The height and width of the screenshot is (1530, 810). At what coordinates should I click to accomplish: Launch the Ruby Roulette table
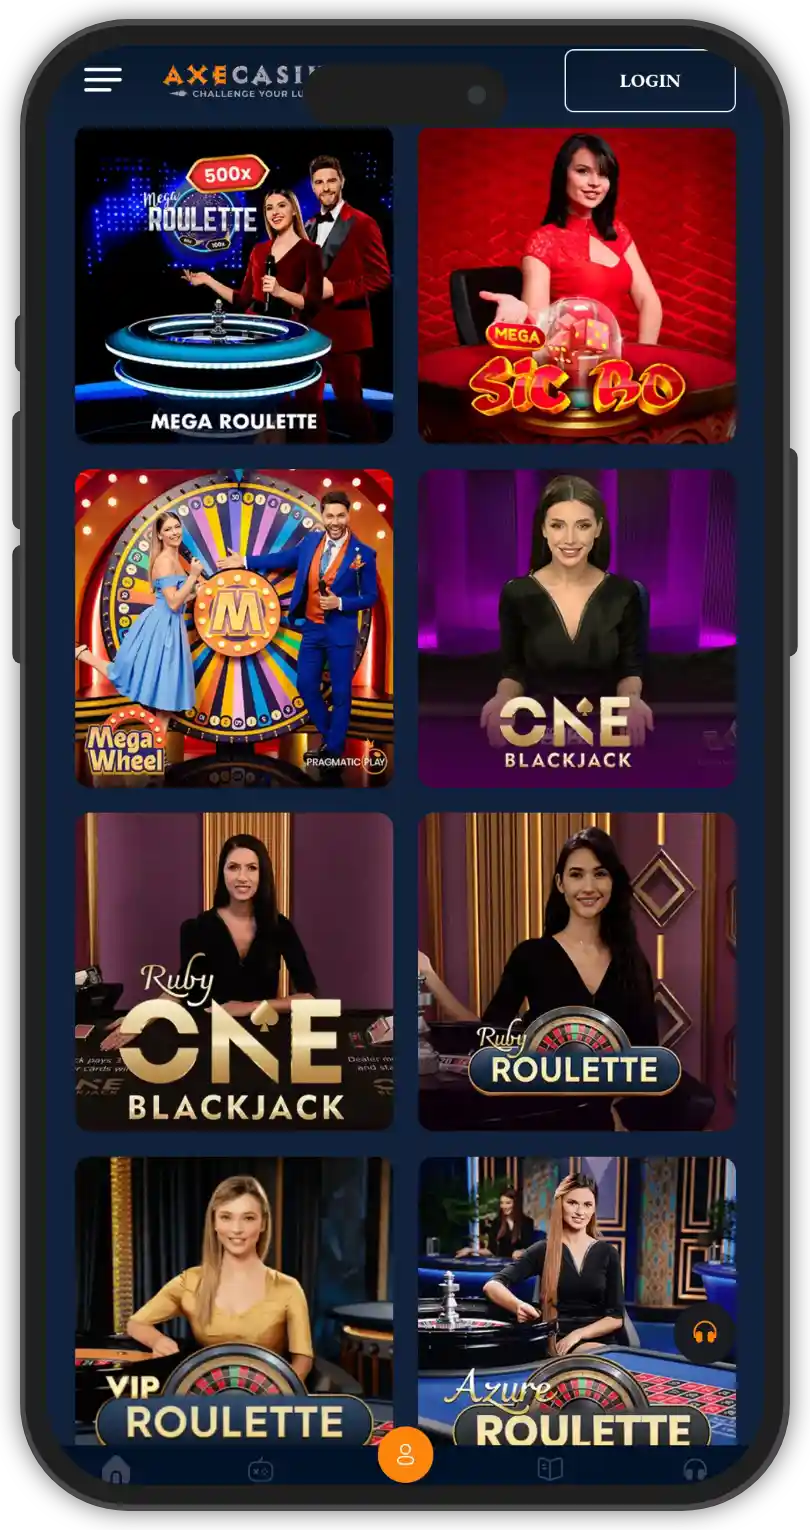click(x=577, y=971)
